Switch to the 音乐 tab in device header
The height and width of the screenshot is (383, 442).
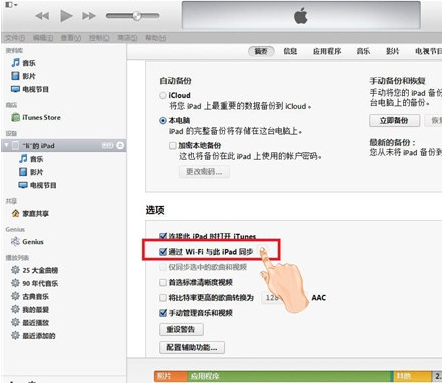click(363, 51)
